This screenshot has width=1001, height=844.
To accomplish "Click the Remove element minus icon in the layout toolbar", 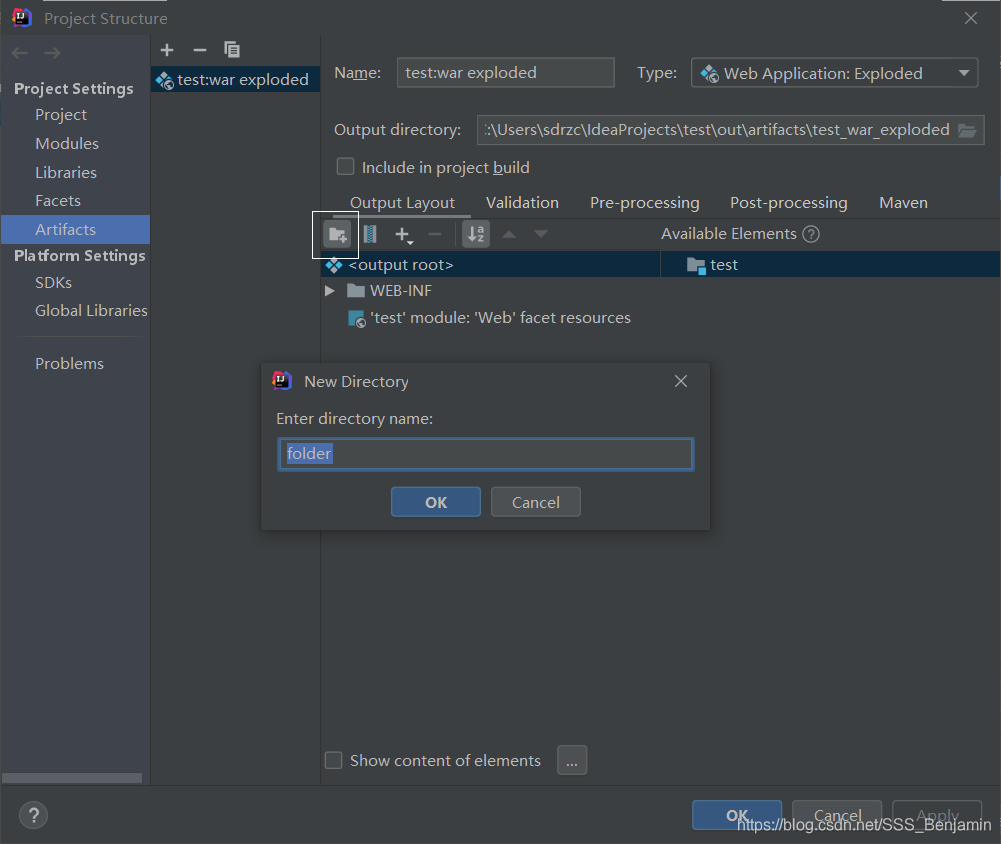I will (x=435, y=234).
